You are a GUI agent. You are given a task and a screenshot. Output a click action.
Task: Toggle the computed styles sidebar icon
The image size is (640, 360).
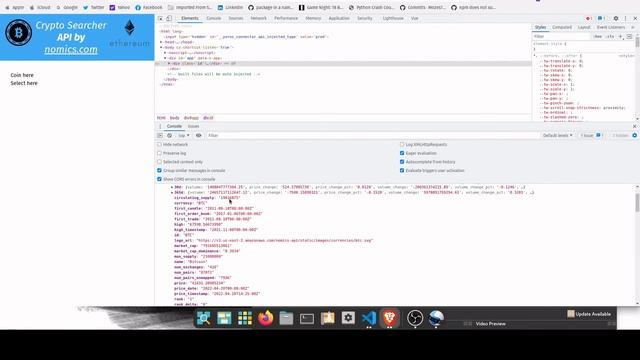[x=629, y=36]
